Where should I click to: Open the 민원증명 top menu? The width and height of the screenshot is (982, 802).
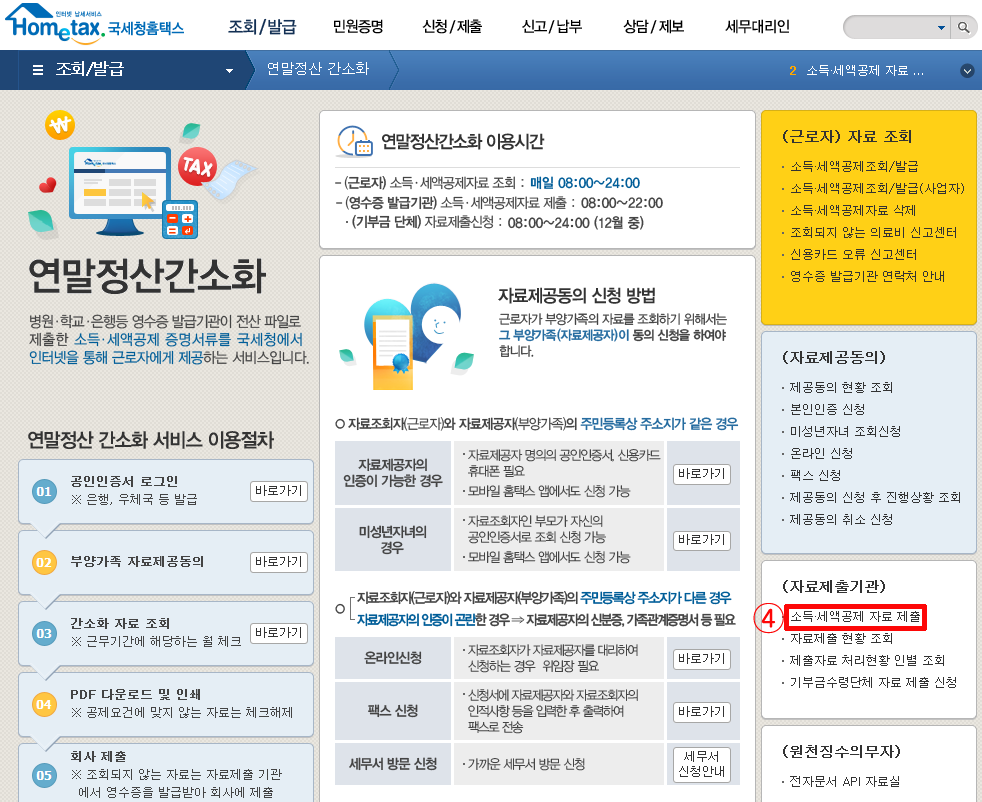[358, 27]
